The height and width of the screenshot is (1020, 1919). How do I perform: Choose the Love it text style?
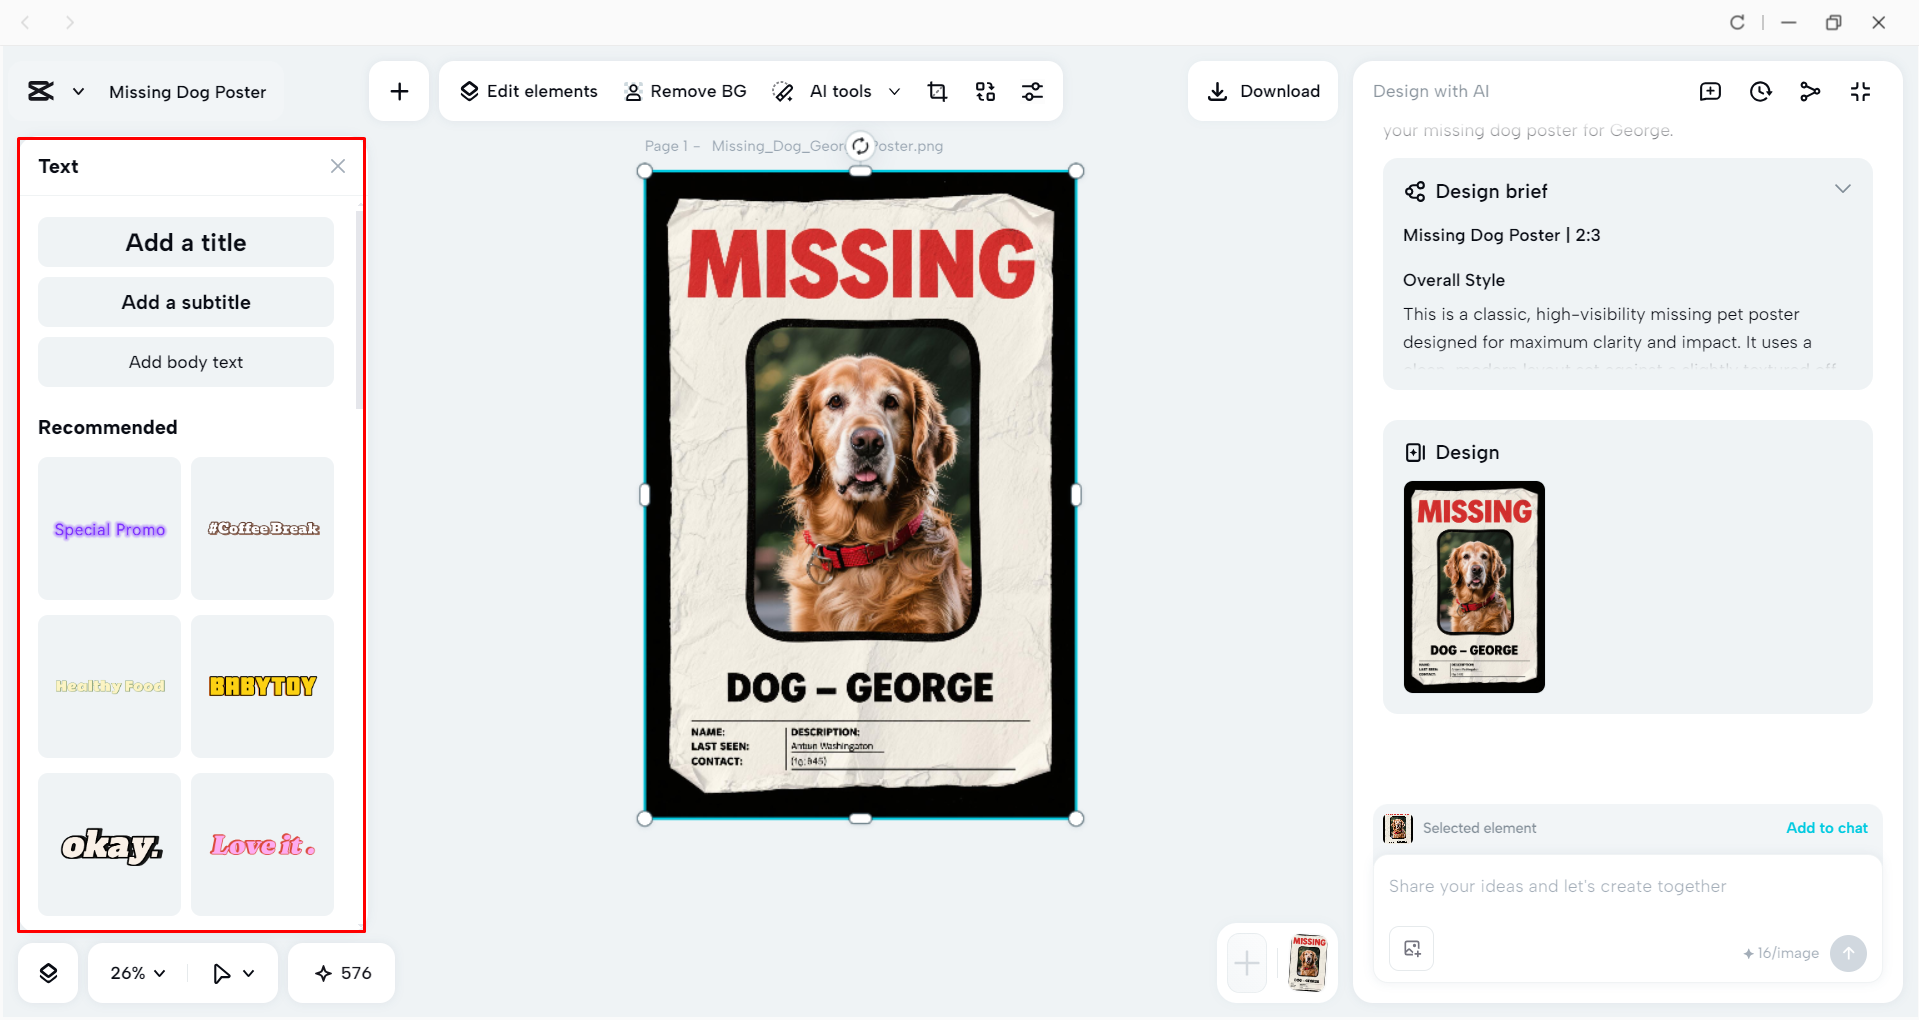[x=263, y=844]
